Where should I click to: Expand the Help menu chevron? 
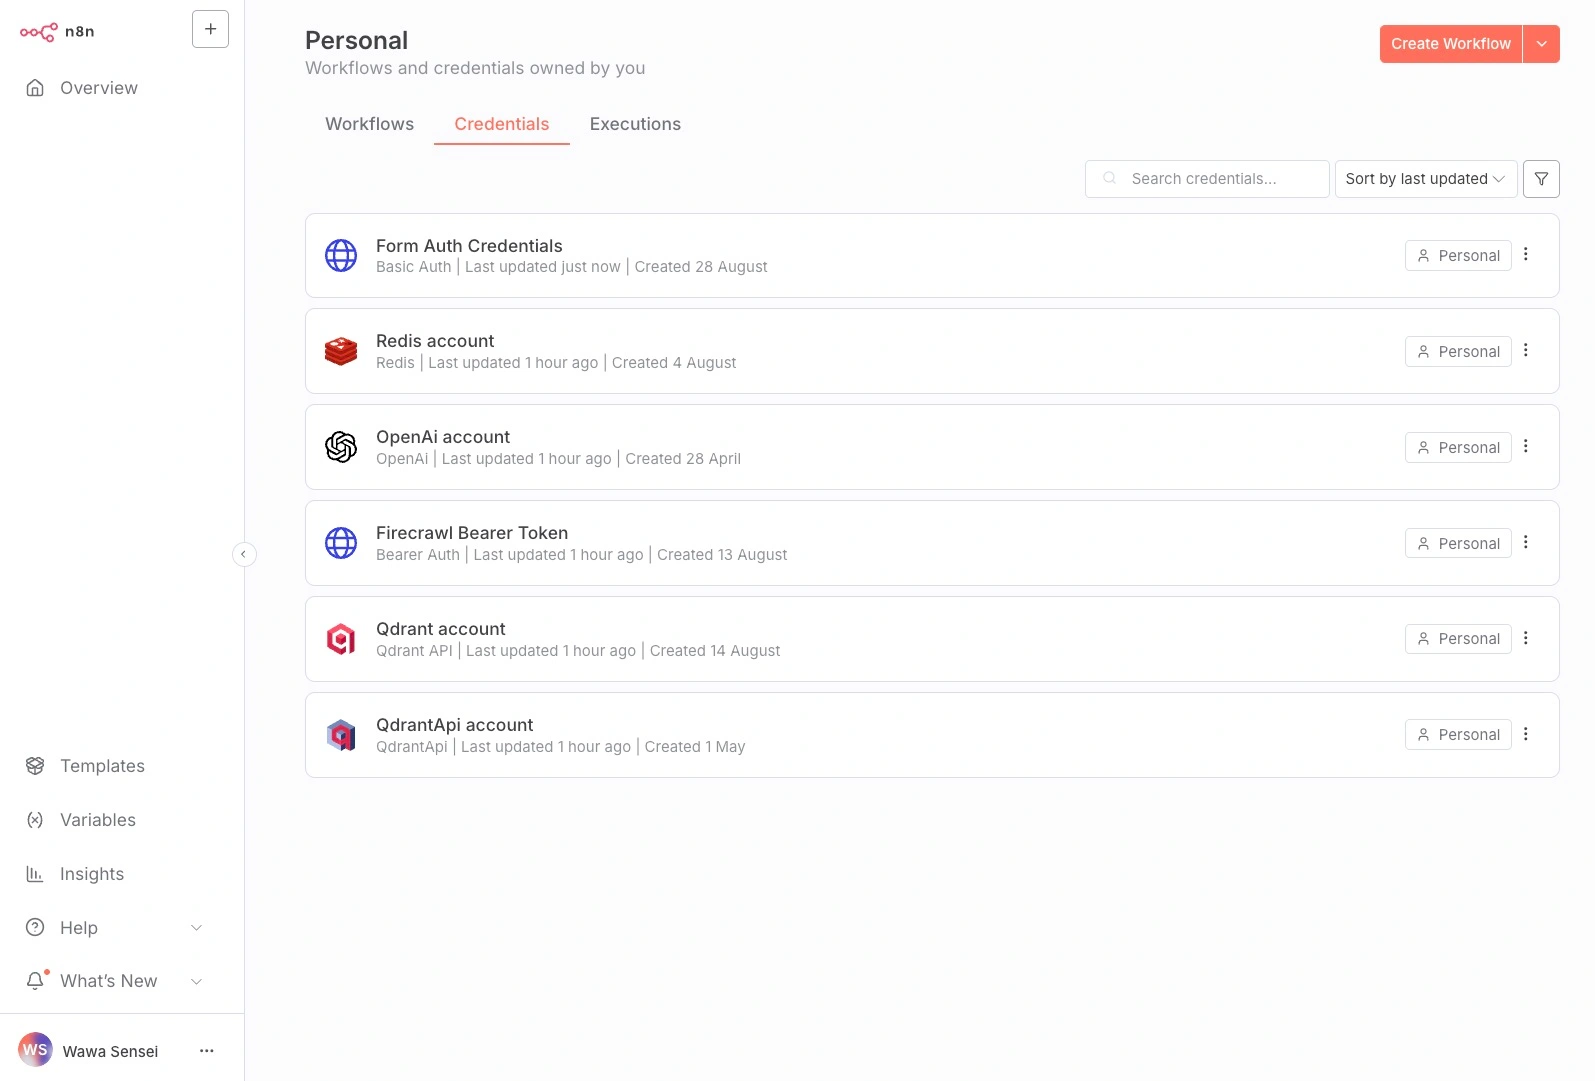click(197, 928)
